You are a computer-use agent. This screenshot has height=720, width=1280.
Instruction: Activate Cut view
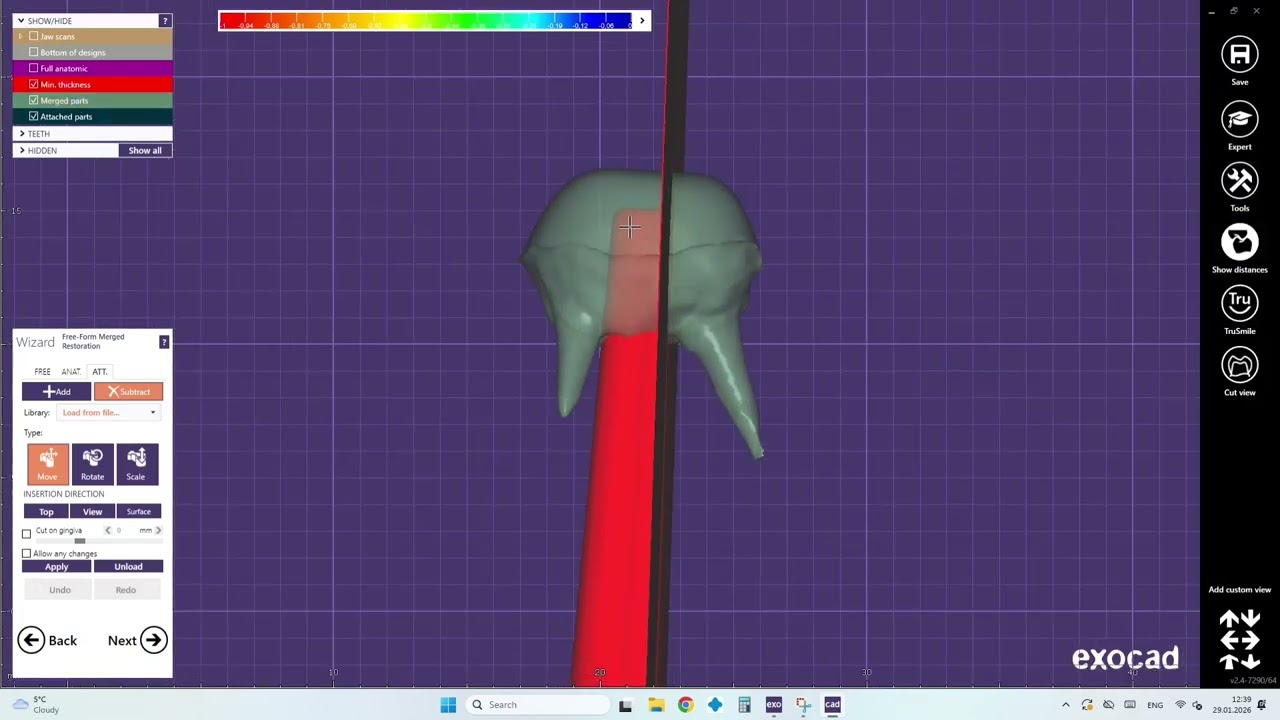[x=1239, y=365]
